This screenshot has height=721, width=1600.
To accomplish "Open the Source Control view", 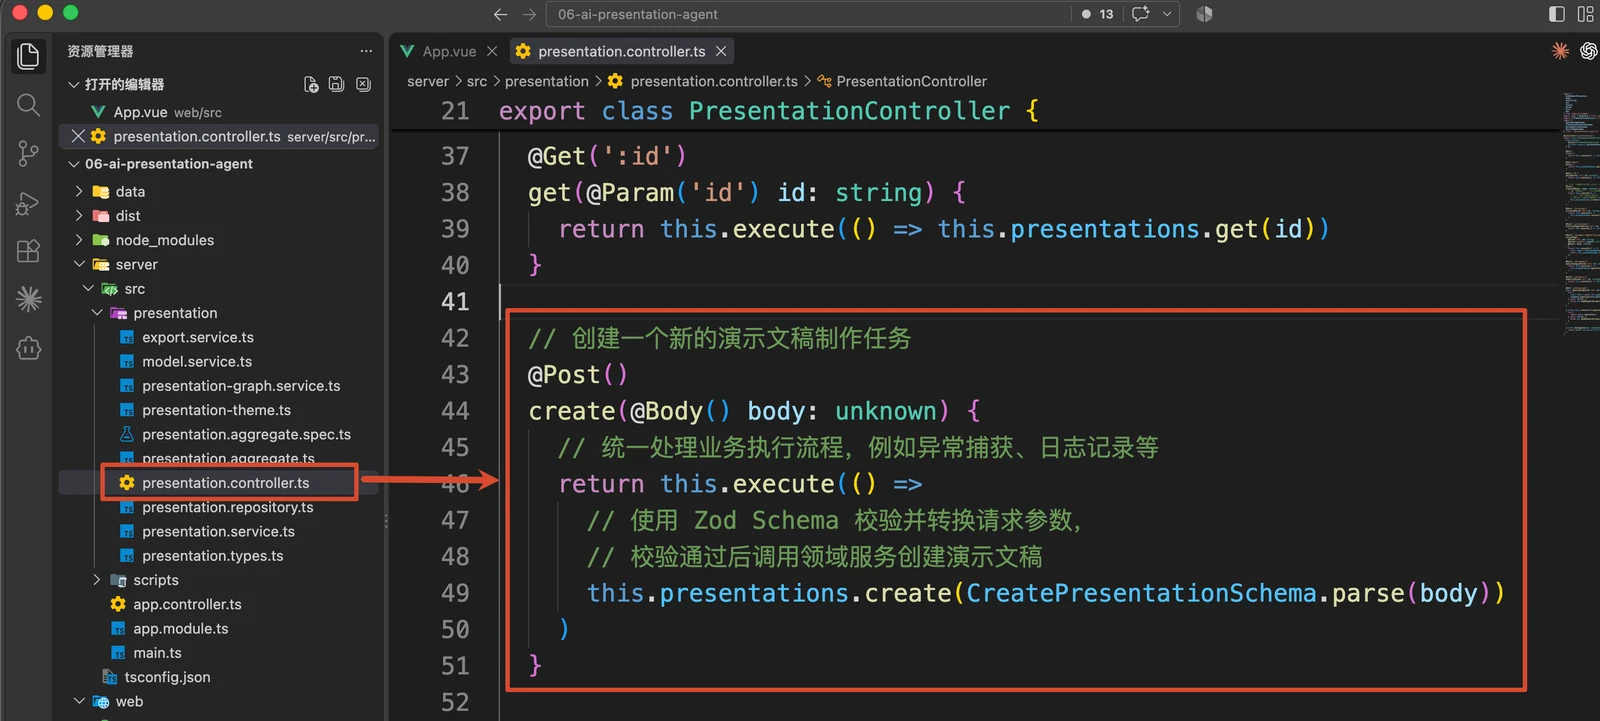I will [x=28, y=153].
